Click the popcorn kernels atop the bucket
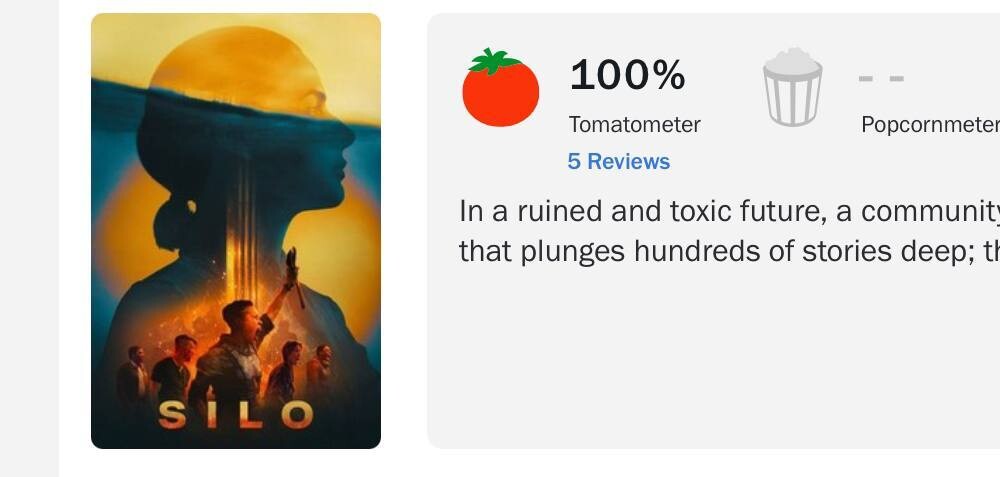 pos(793,61)
